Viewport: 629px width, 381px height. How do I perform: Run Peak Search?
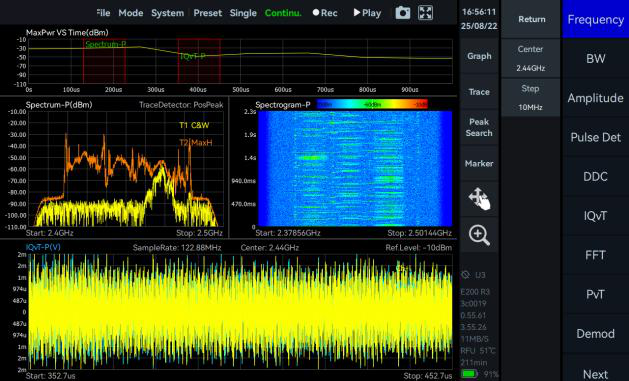pos(479,127)
